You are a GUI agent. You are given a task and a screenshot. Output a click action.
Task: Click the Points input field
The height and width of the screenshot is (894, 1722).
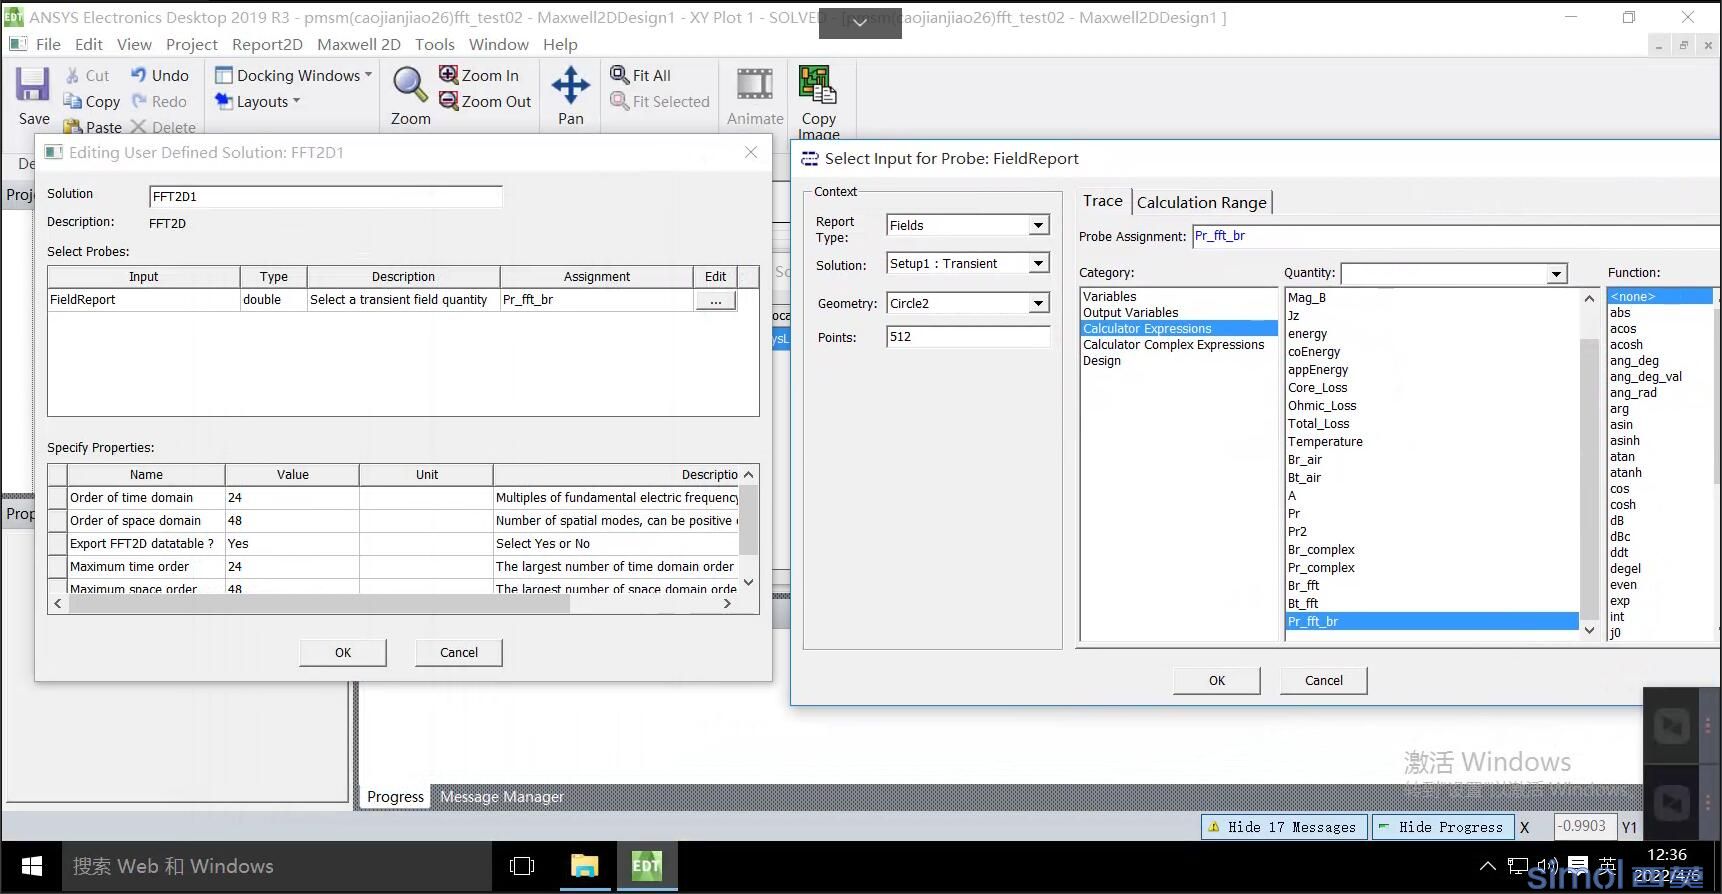tap(968, 337)
